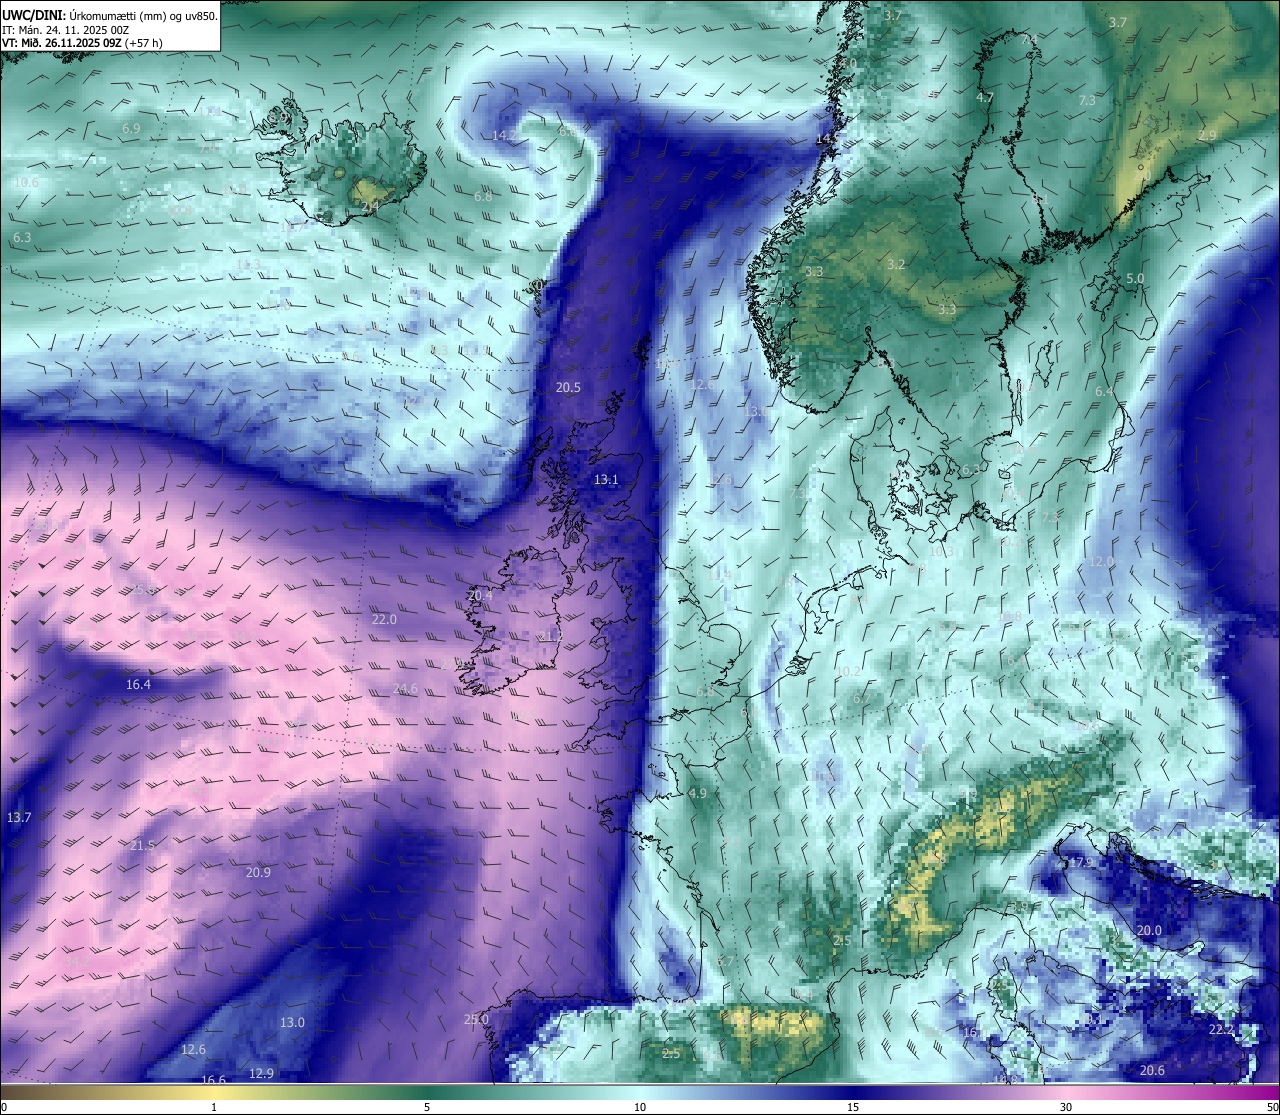
Task: Click the 6.4 value label
Action: (x=1104, y=391)
